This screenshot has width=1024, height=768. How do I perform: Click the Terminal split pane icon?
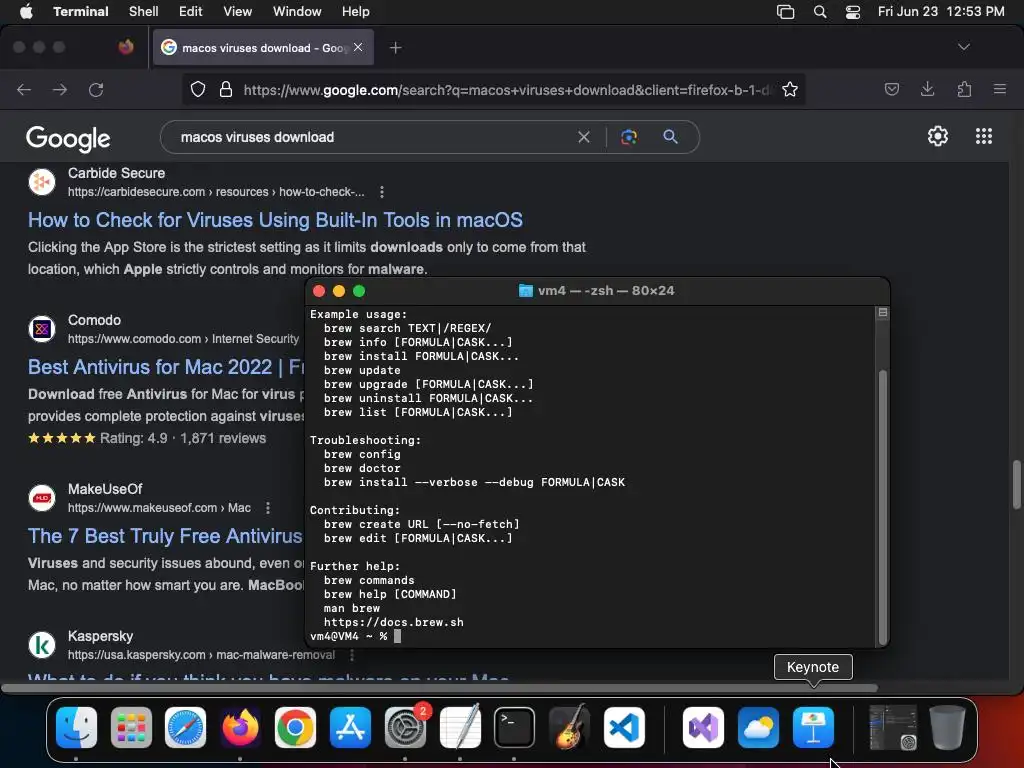click(x=882, y=313)
